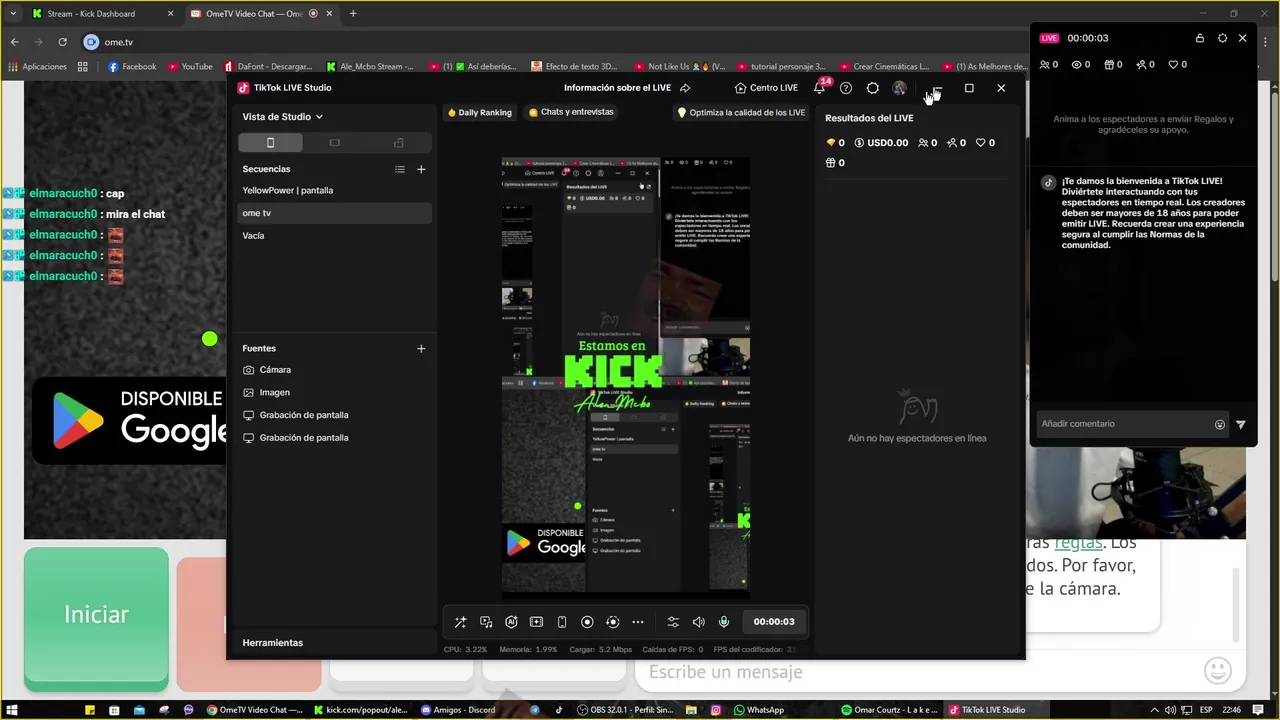This screenshot has height=720, width=1280.
Task: Open Chats y entrevistas tab
Action: 570,112
